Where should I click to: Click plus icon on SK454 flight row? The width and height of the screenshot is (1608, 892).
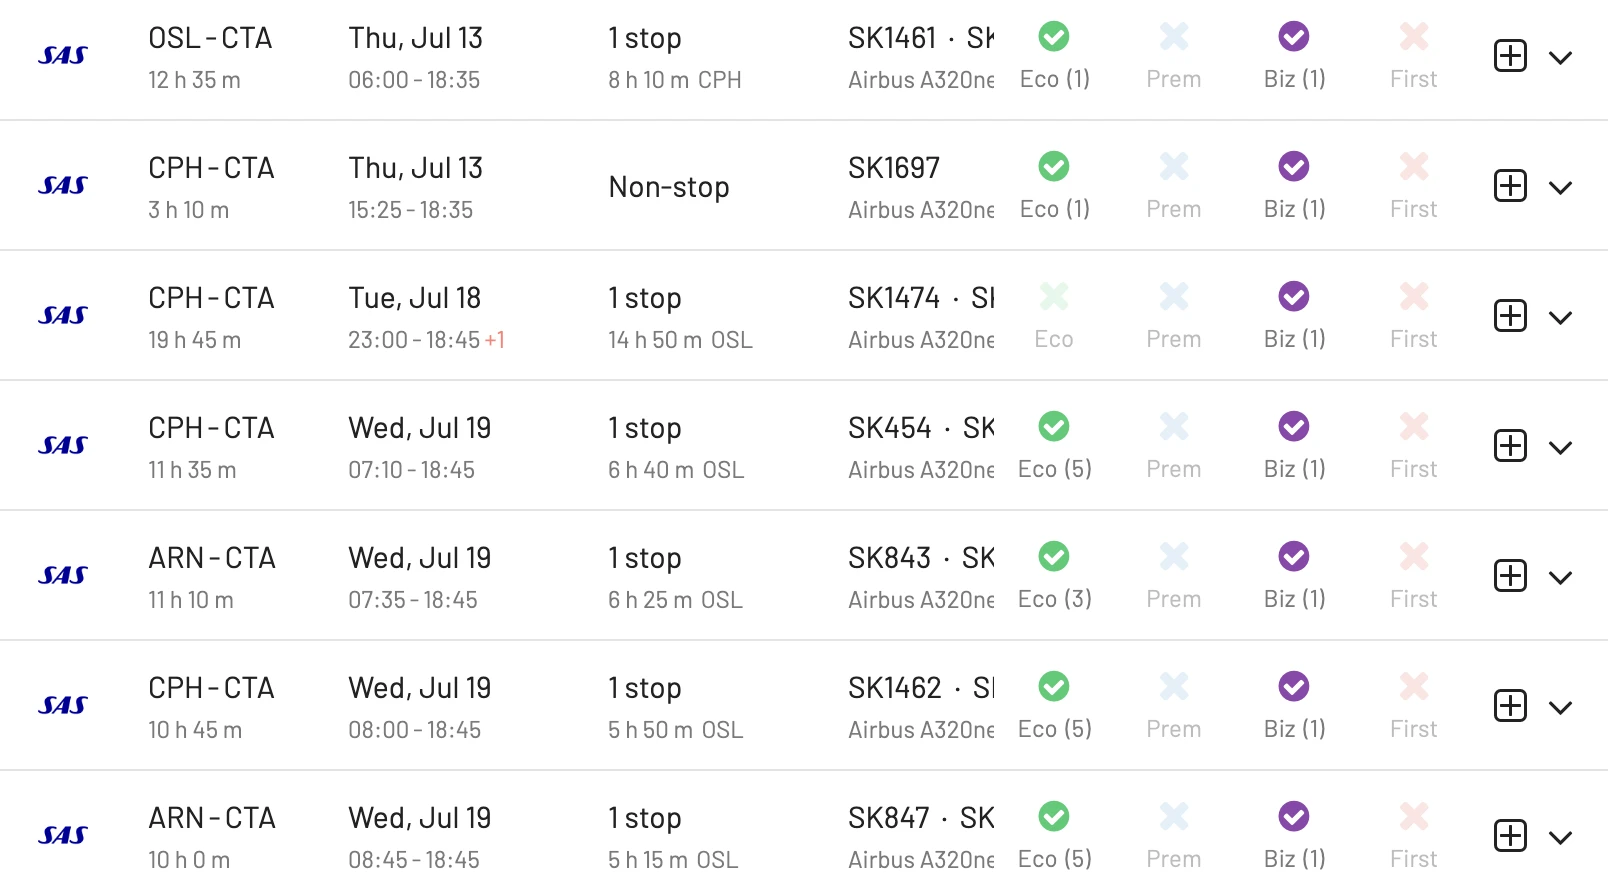(x=1510, y=446)
